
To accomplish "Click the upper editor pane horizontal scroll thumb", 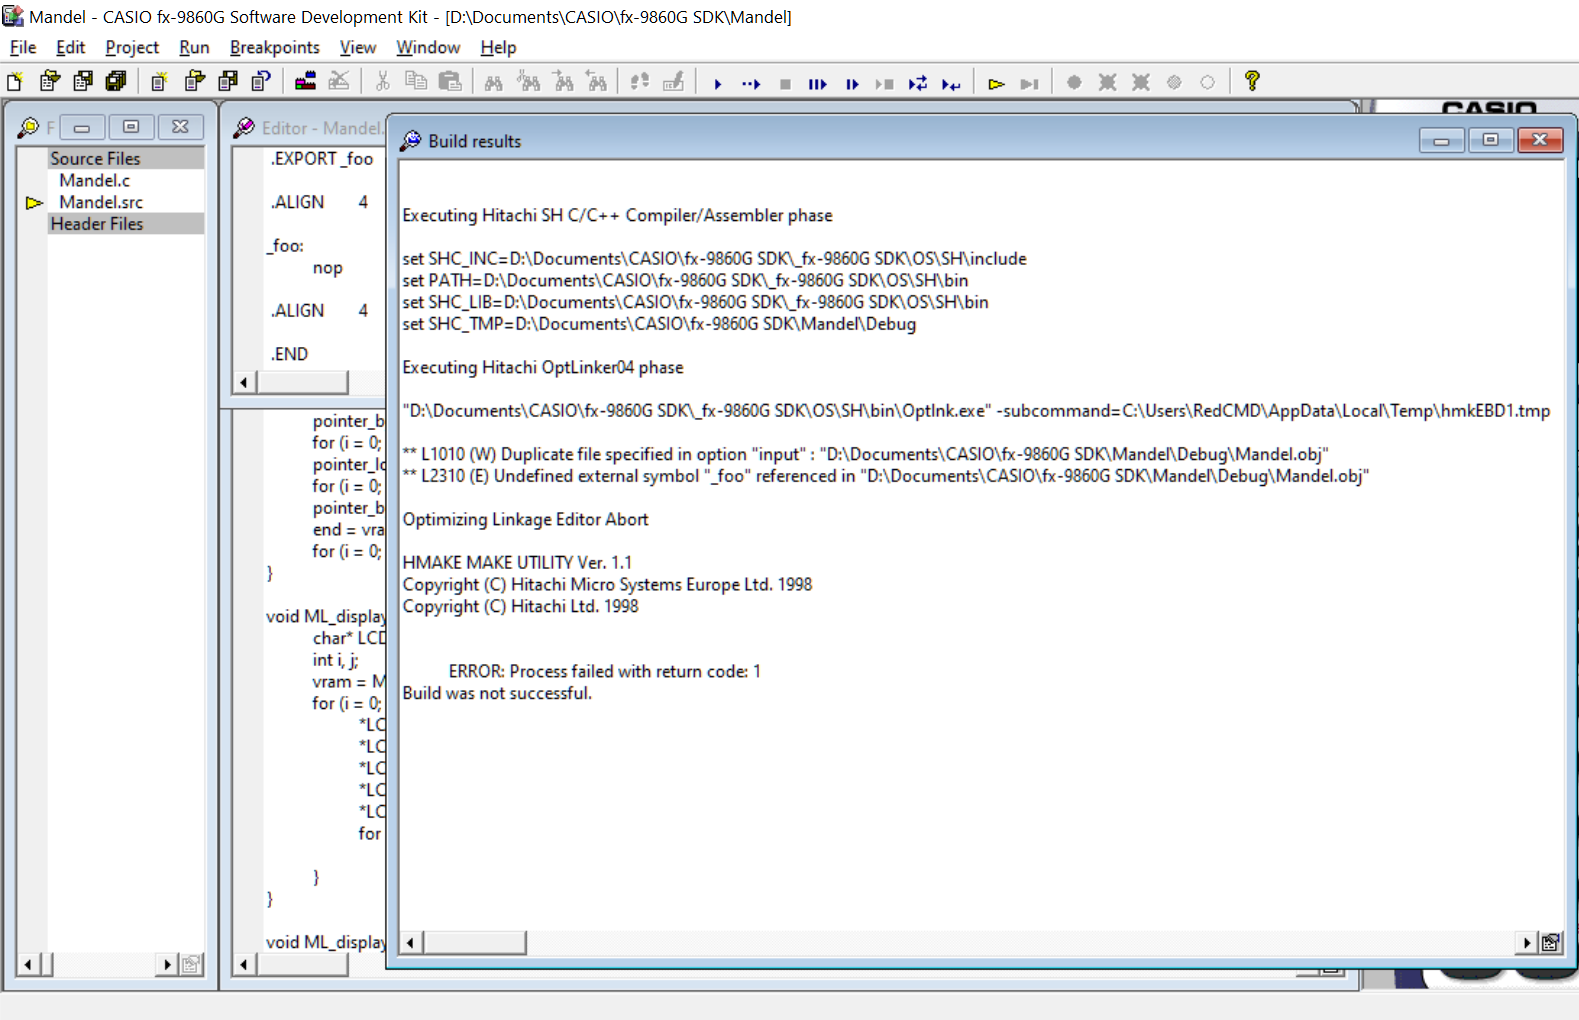I will pos(302,382).
